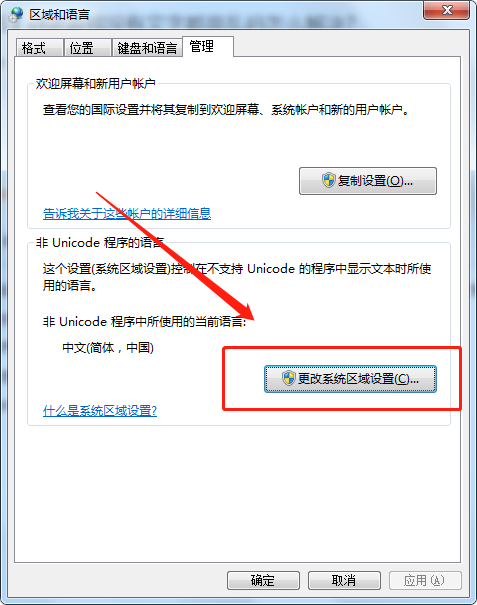The width and height of the screenshot is (477, 605).
Task: Click the 非 Unicode 程序中所使用的当前语言 label
Action: pyautogui.click(x=144, y=321)
